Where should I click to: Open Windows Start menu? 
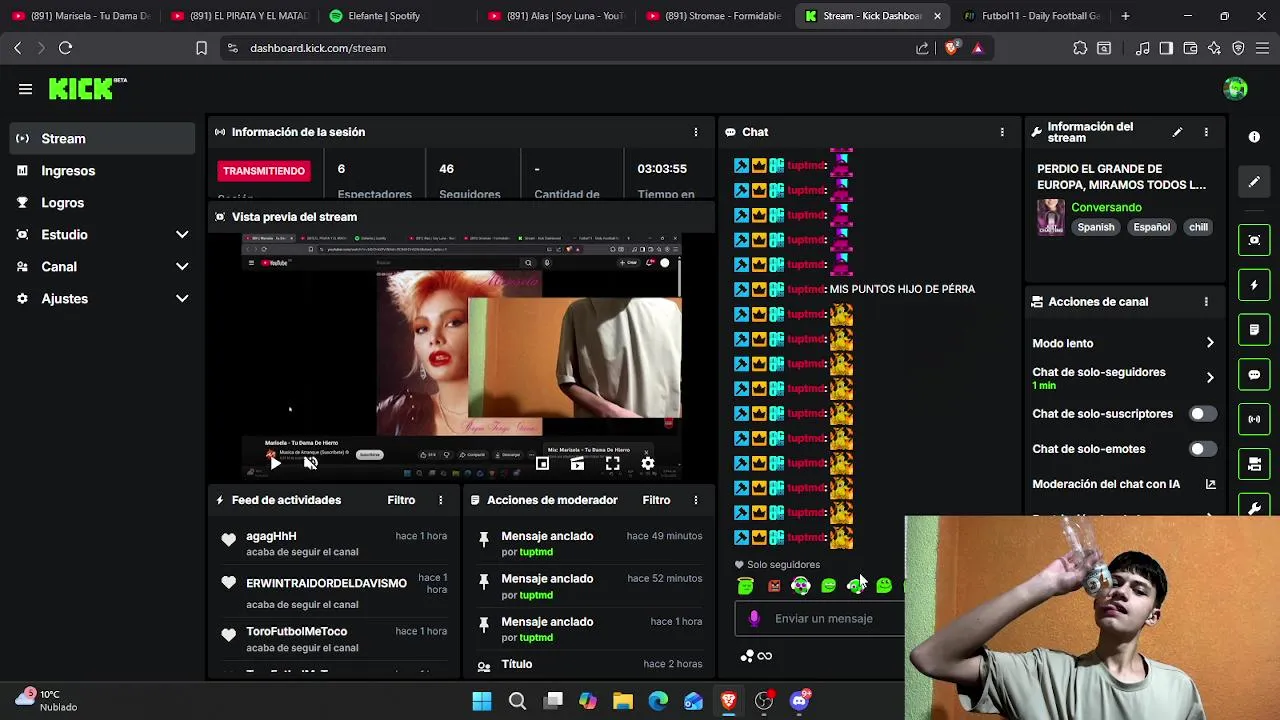point(482,701)
